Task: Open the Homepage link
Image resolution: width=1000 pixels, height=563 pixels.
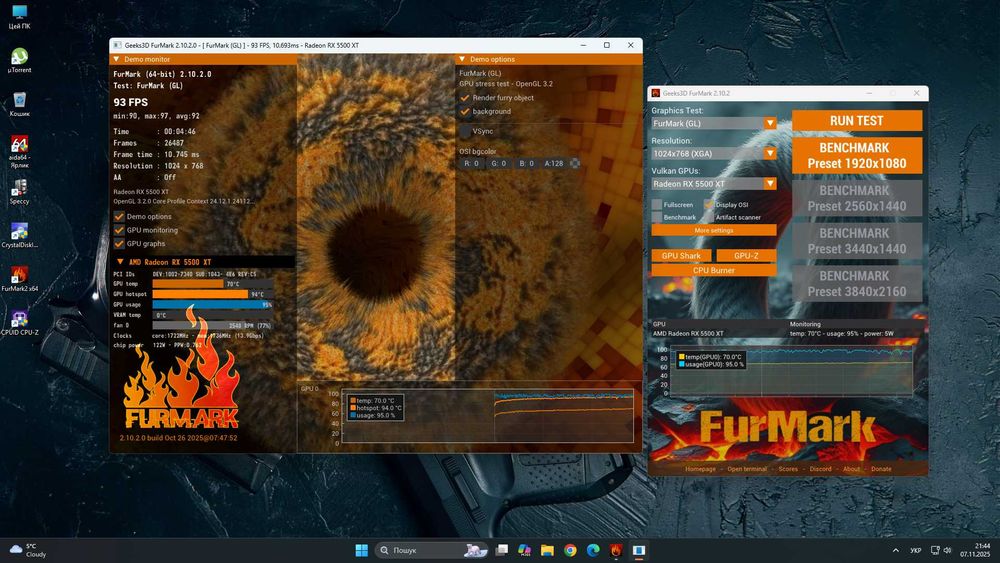Action: click(x=700, y=469)
